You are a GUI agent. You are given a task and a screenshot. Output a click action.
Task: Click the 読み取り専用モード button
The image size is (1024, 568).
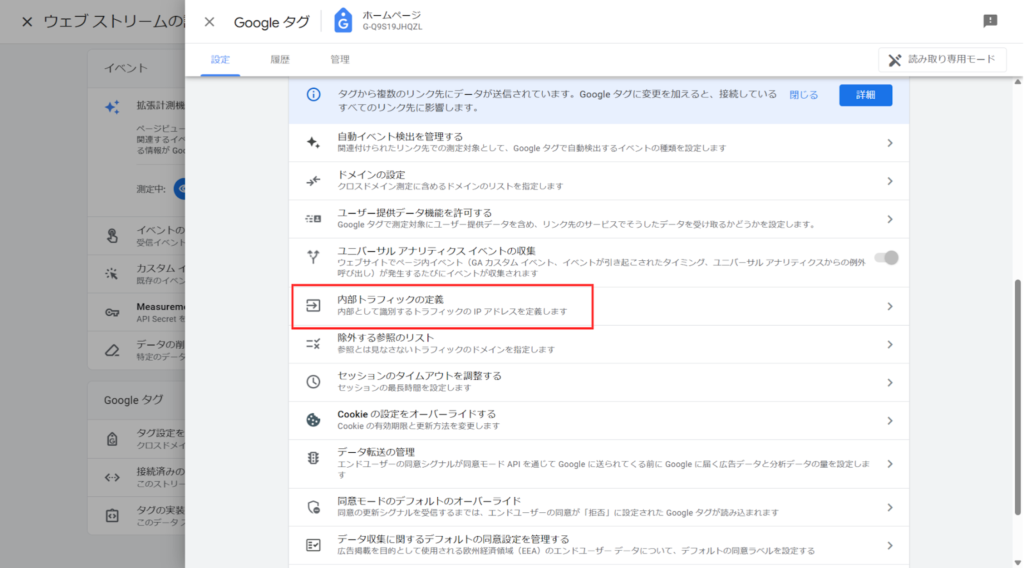tap(942, 59)
